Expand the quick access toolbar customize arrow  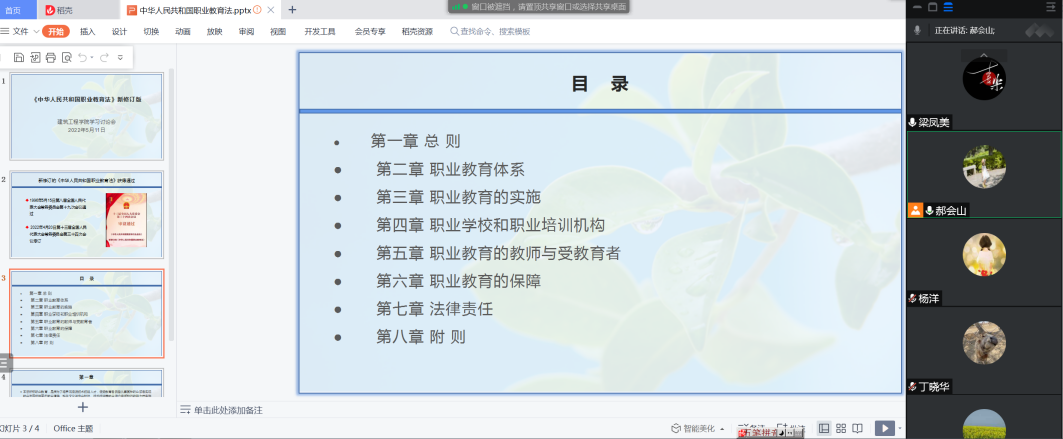120,57
